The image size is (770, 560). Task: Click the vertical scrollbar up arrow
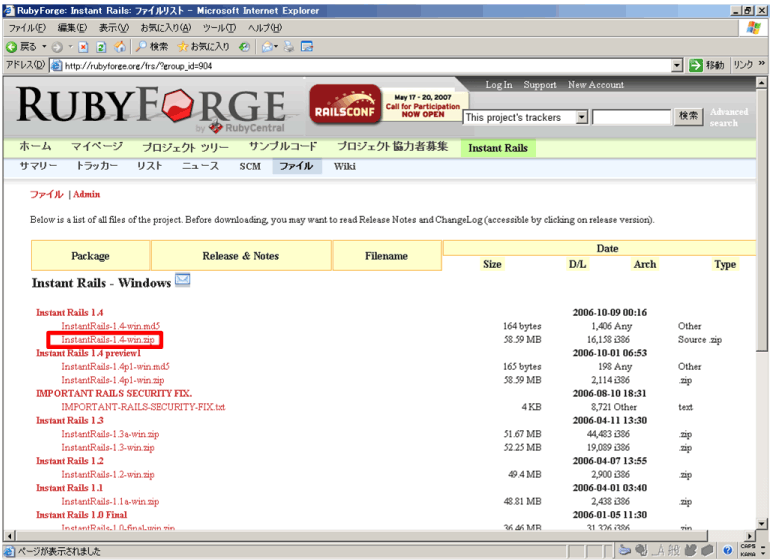(761, 83)
